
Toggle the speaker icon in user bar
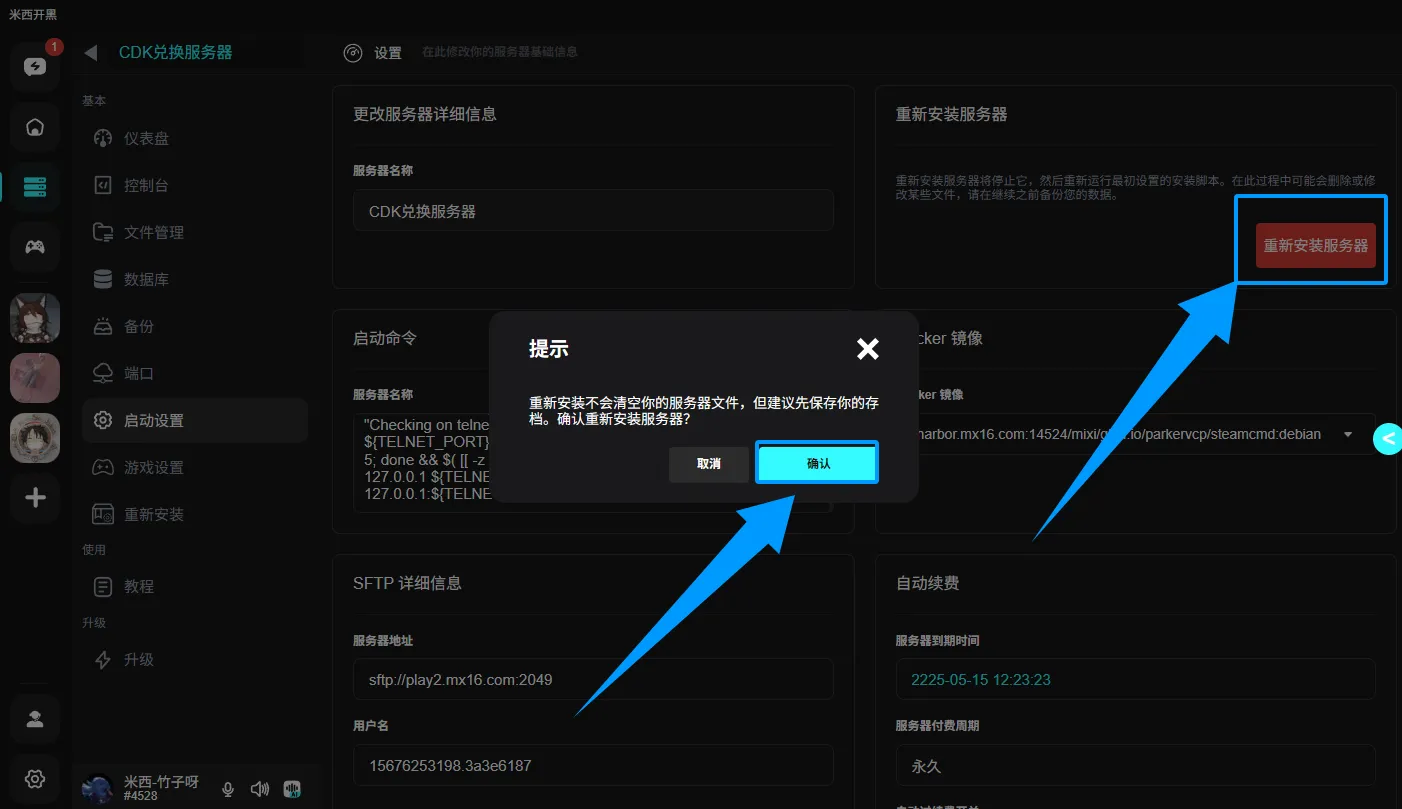pos(260,789)
